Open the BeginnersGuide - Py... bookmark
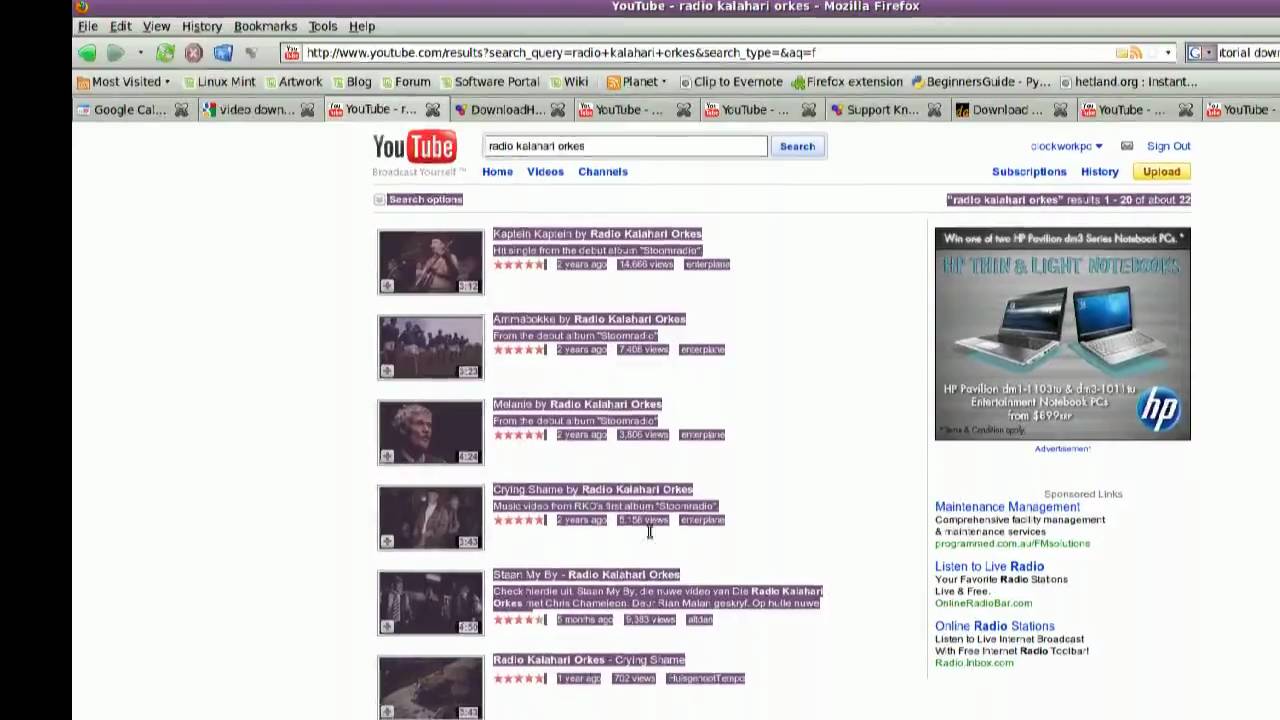Image resolution: width=1280 pixels, height=720 pixels. 981,82
